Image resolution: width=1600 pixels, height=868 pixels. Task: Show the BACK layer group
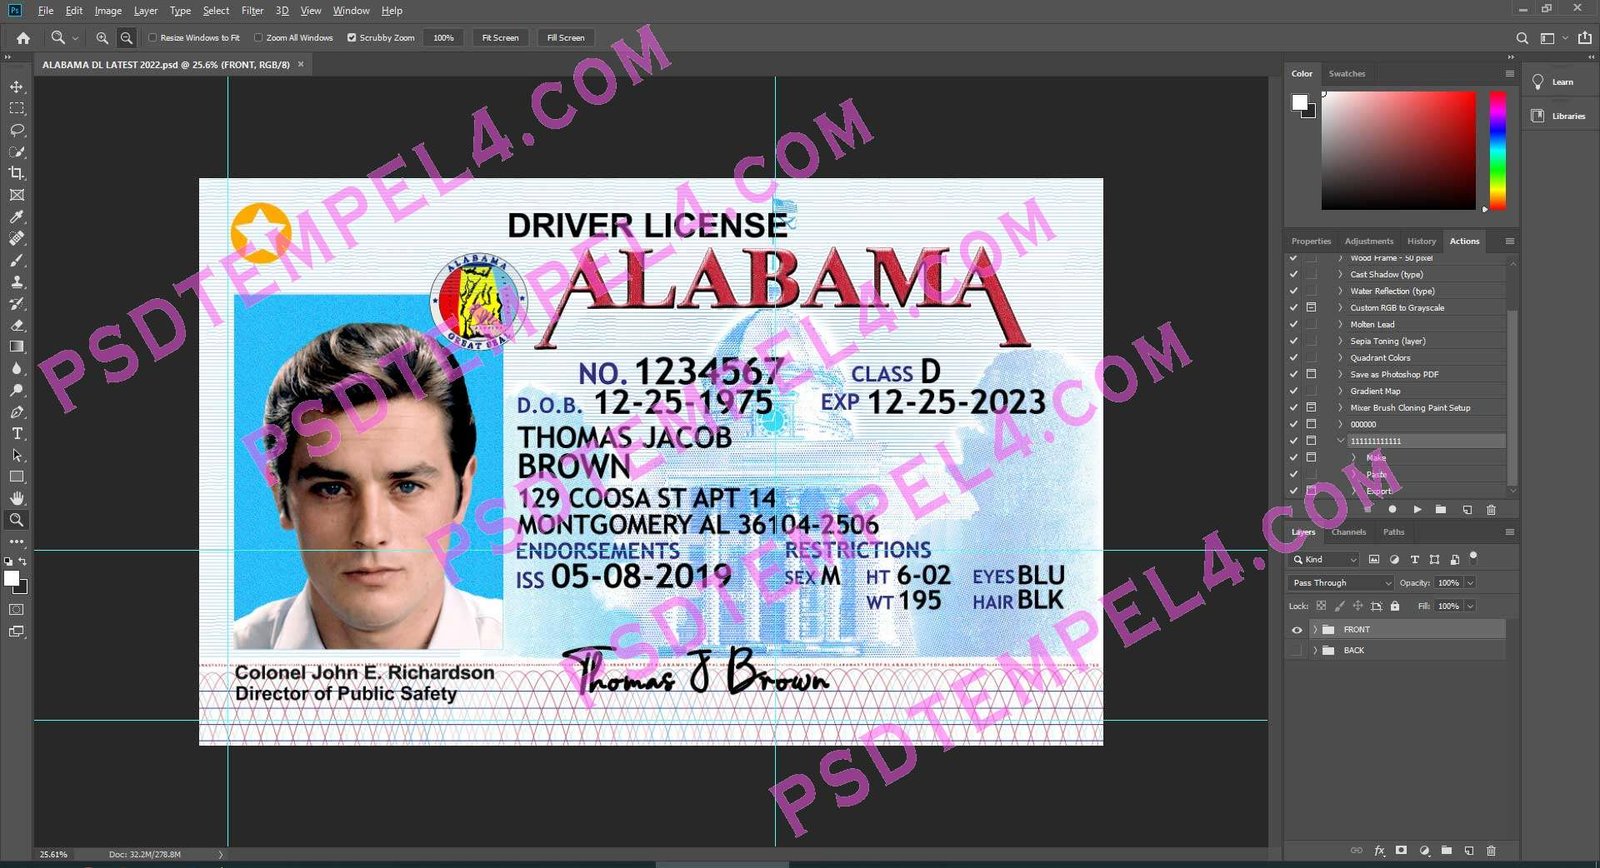1297,651
